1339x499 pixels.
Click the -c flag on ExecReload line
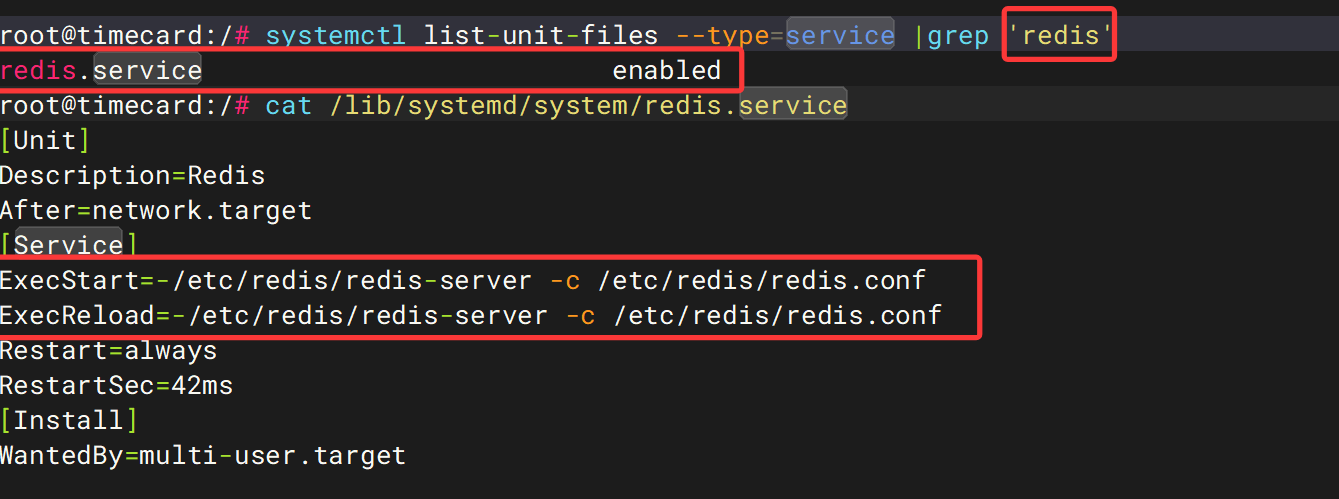coord(580,316)
